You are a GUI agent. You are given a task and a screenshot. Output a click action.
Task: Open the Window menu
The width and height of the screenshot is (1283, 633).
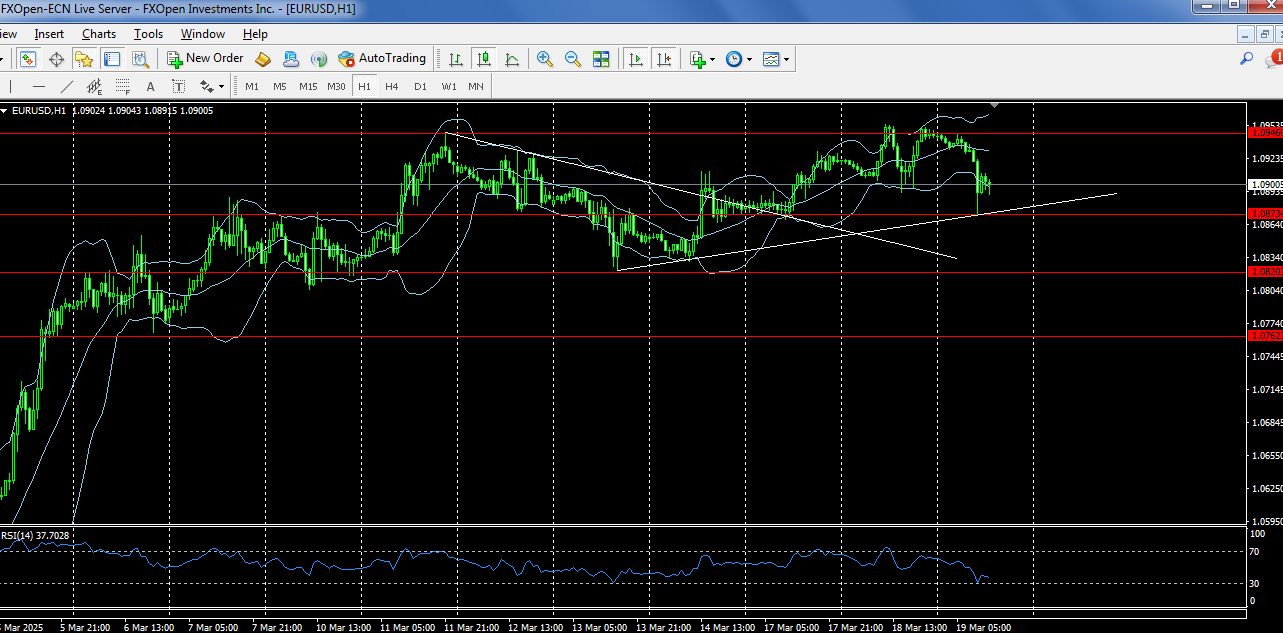tap(202, 34)
